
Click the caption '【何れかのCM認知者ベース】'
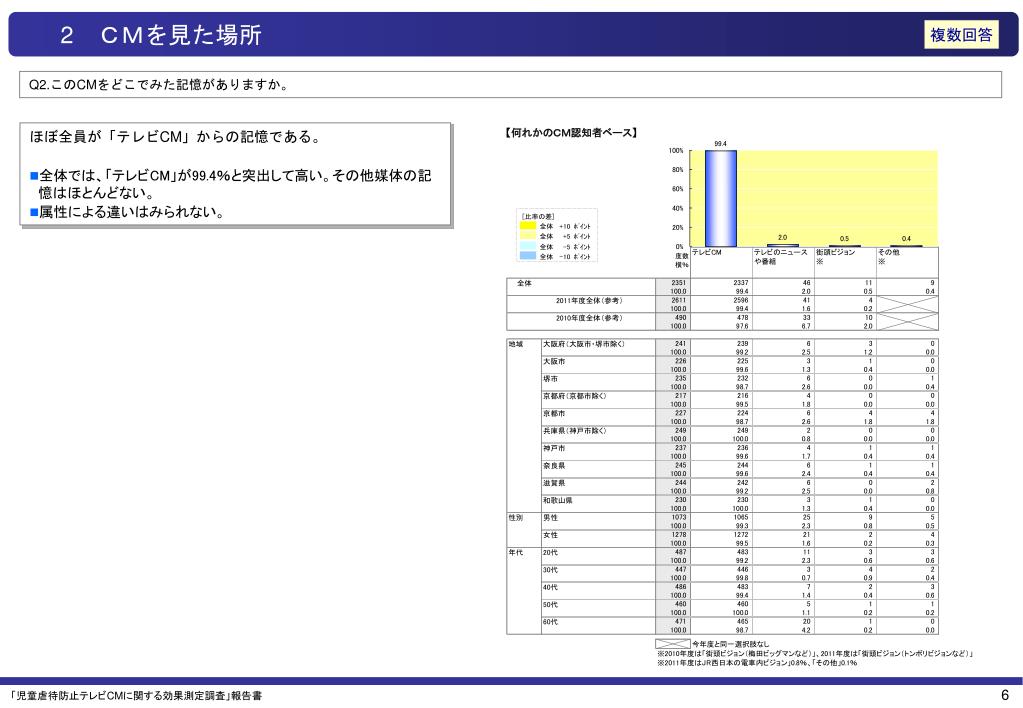[572, 133]
